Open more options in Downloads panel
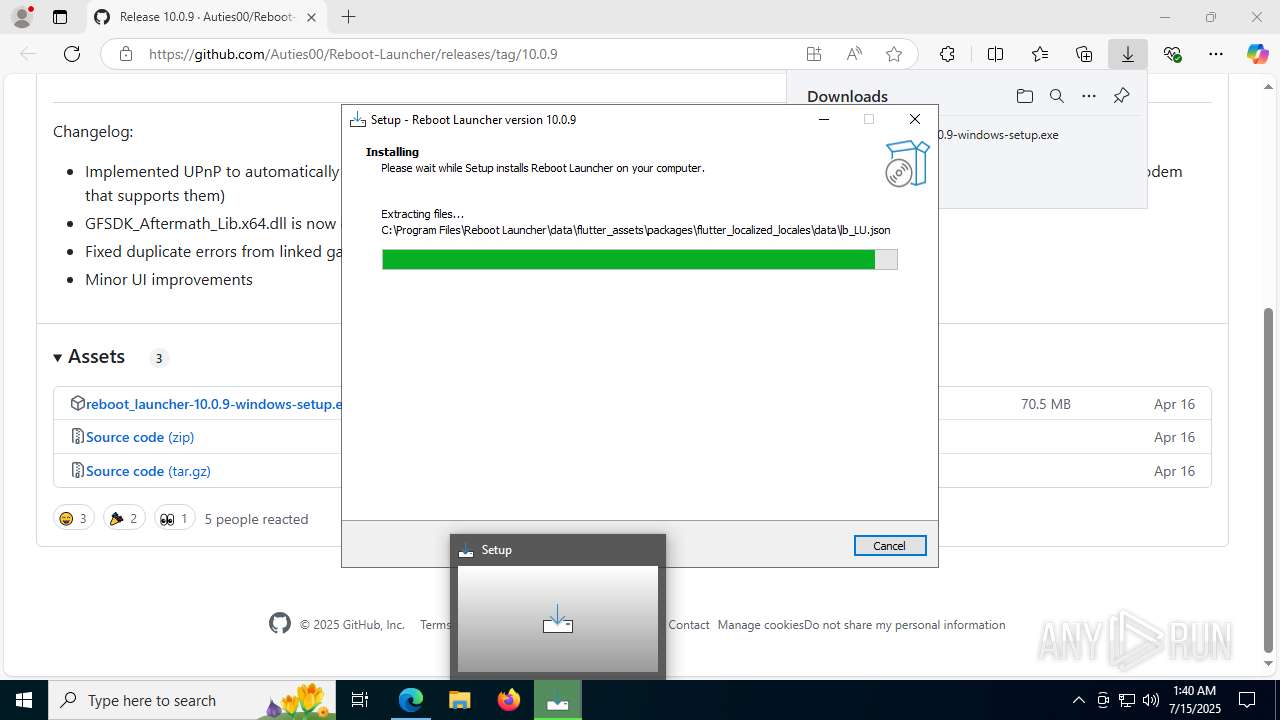 pyautogui.click(x=1089, y=96)
